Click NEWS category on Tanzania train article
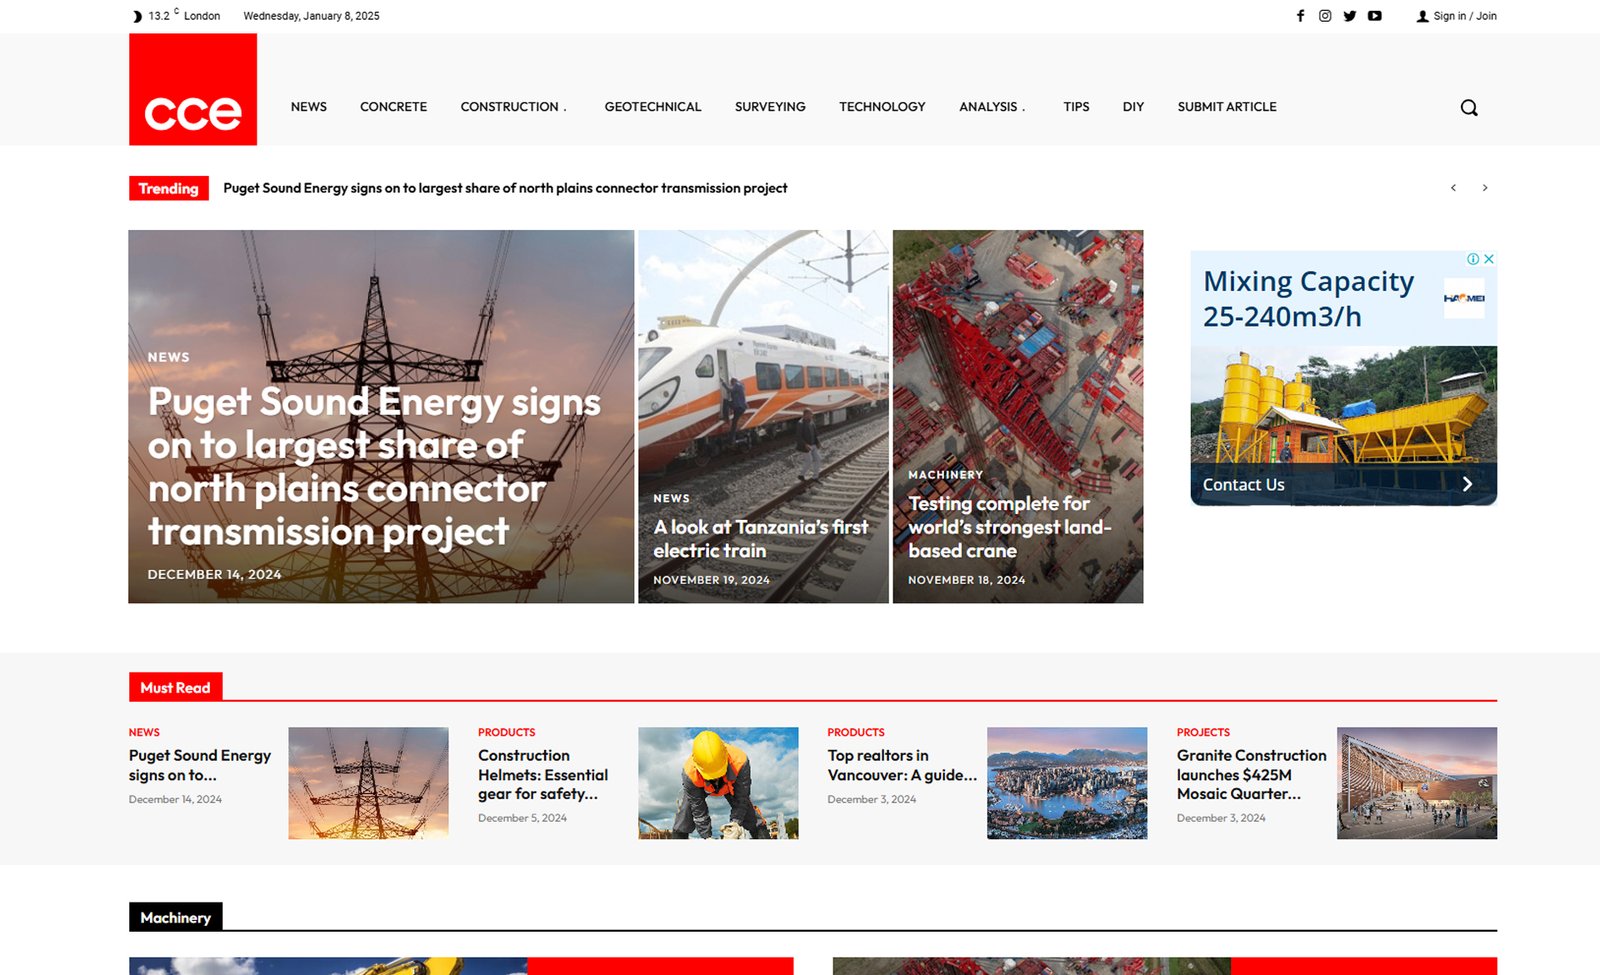This screenshot has width=1600, height=975. pos(671,498)
